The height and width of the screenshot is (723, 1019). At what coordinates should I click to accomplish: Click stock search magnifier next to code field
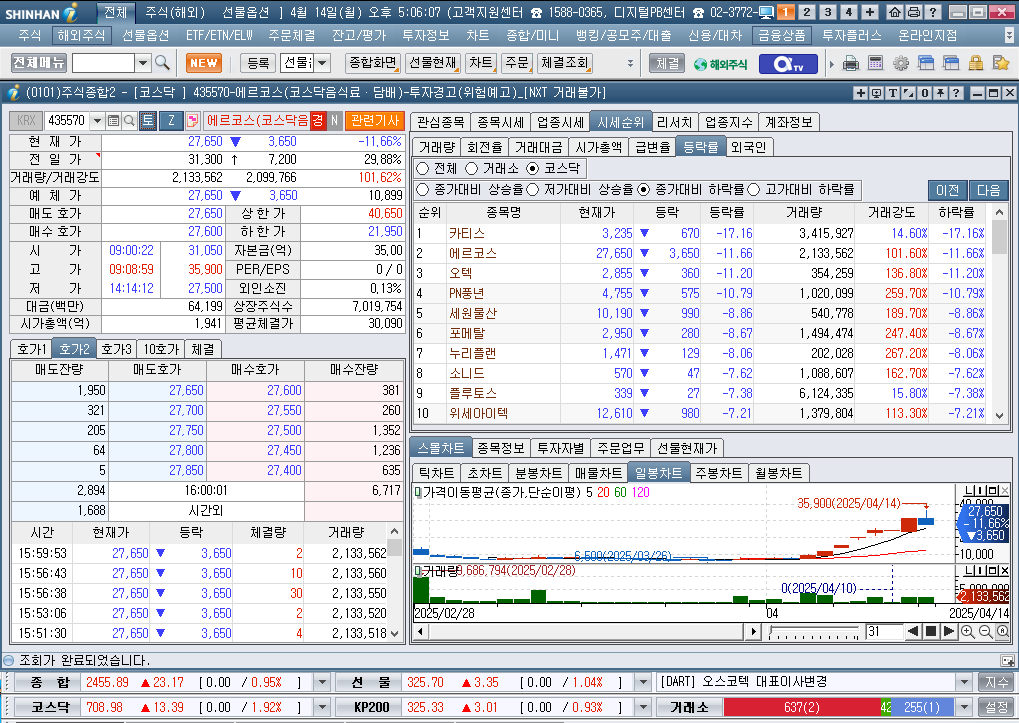click(x=129, y=120)
